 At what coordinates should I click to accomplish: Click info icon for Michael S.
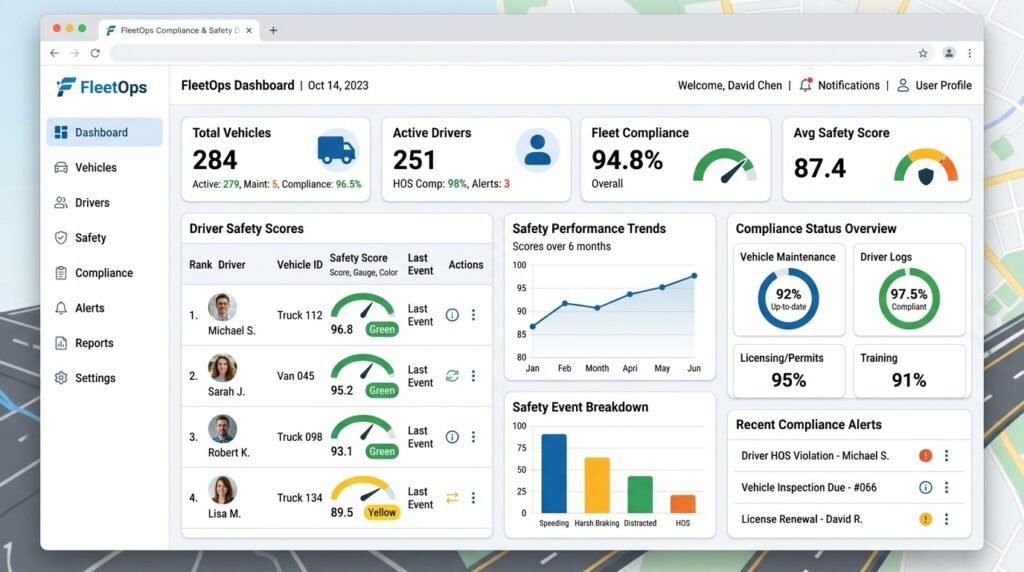coord(452,315)
